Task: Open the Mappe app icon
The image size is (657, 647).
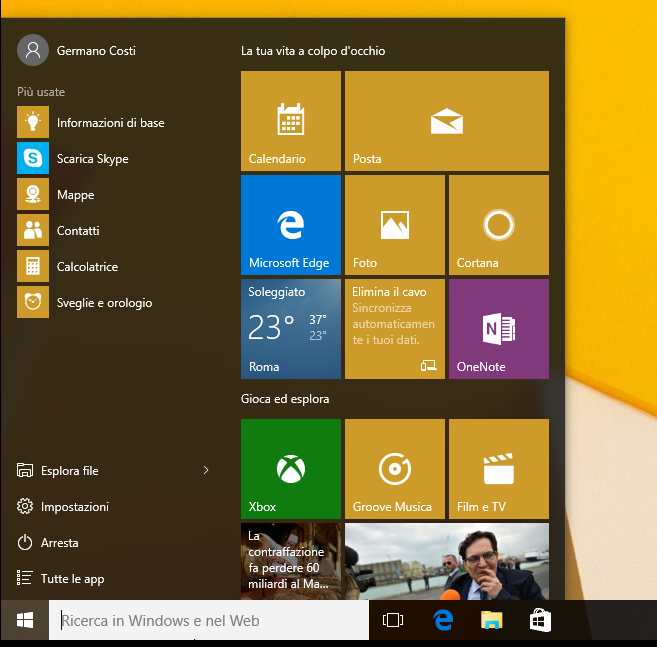Action: [33, 194]
